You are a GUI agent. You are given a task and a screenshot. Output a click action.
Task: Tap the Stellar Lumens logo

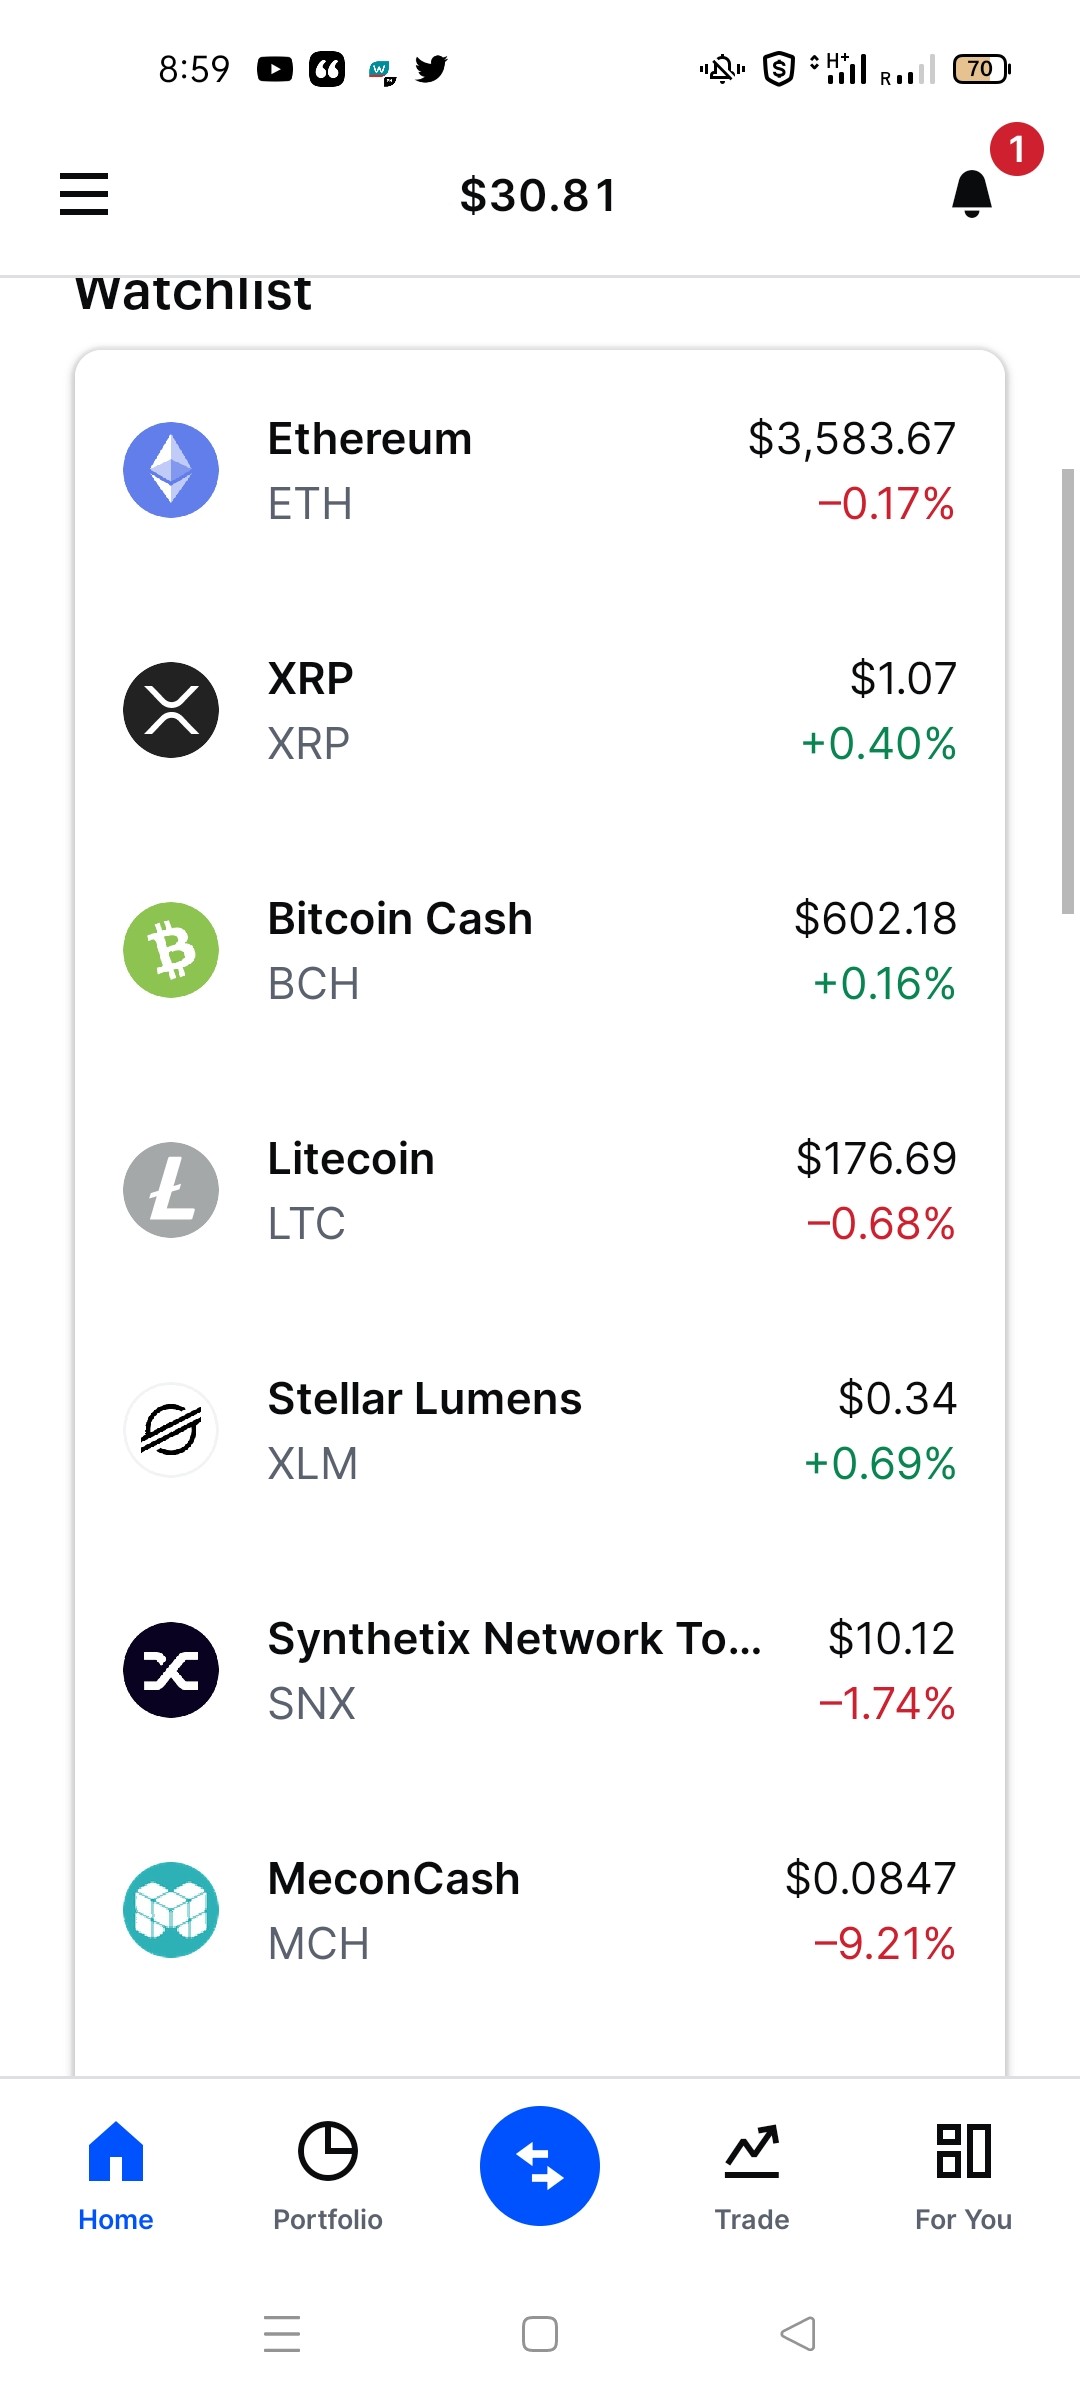171,1430
